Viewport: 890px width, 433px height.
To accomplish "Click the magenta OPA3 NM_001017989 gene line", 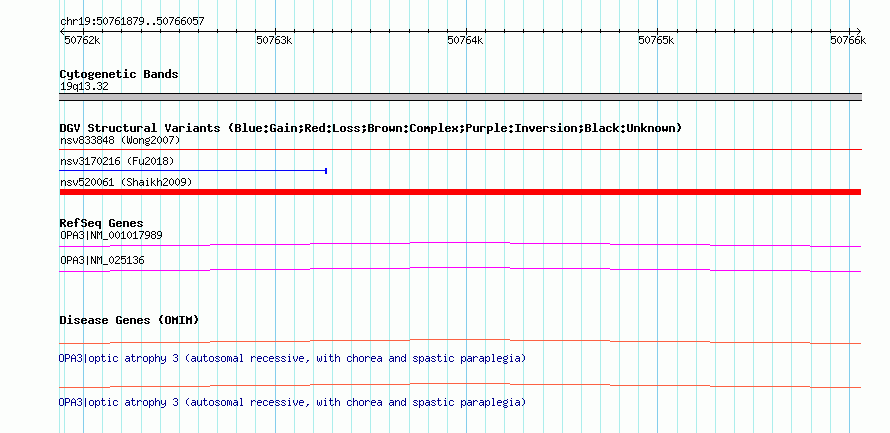I will coord(460,244).
